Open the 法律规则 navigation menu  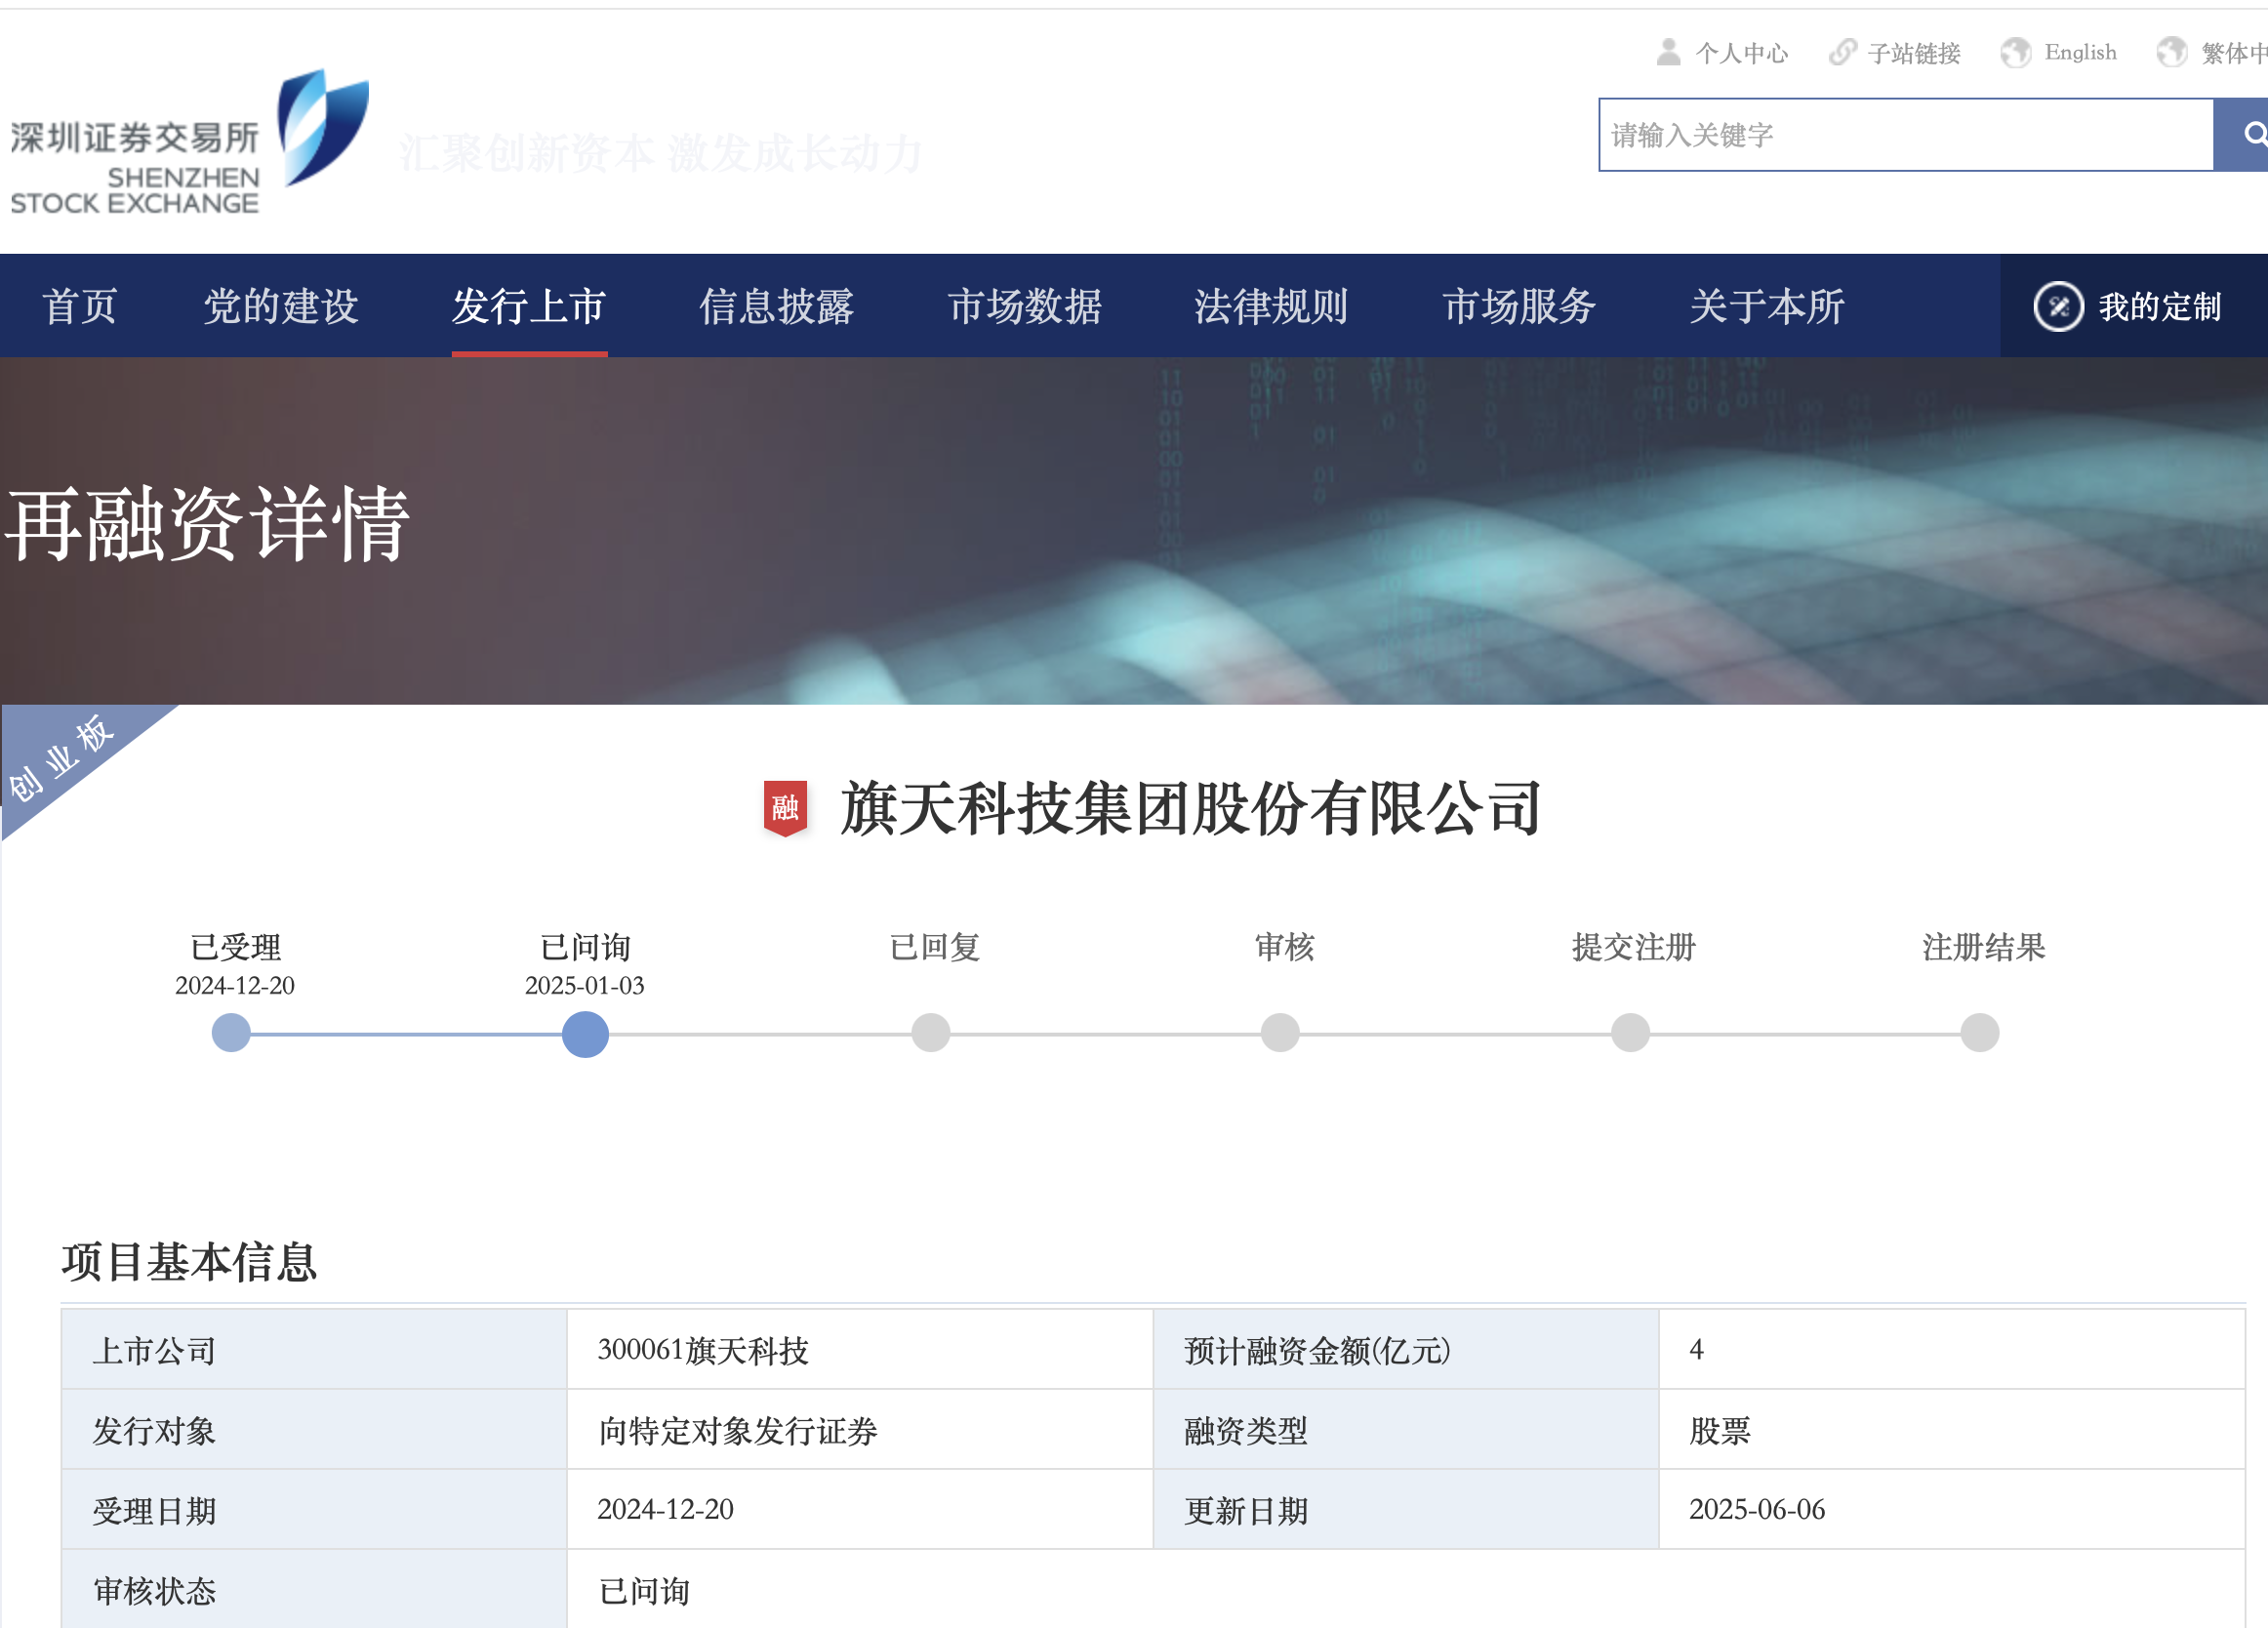1271,306
